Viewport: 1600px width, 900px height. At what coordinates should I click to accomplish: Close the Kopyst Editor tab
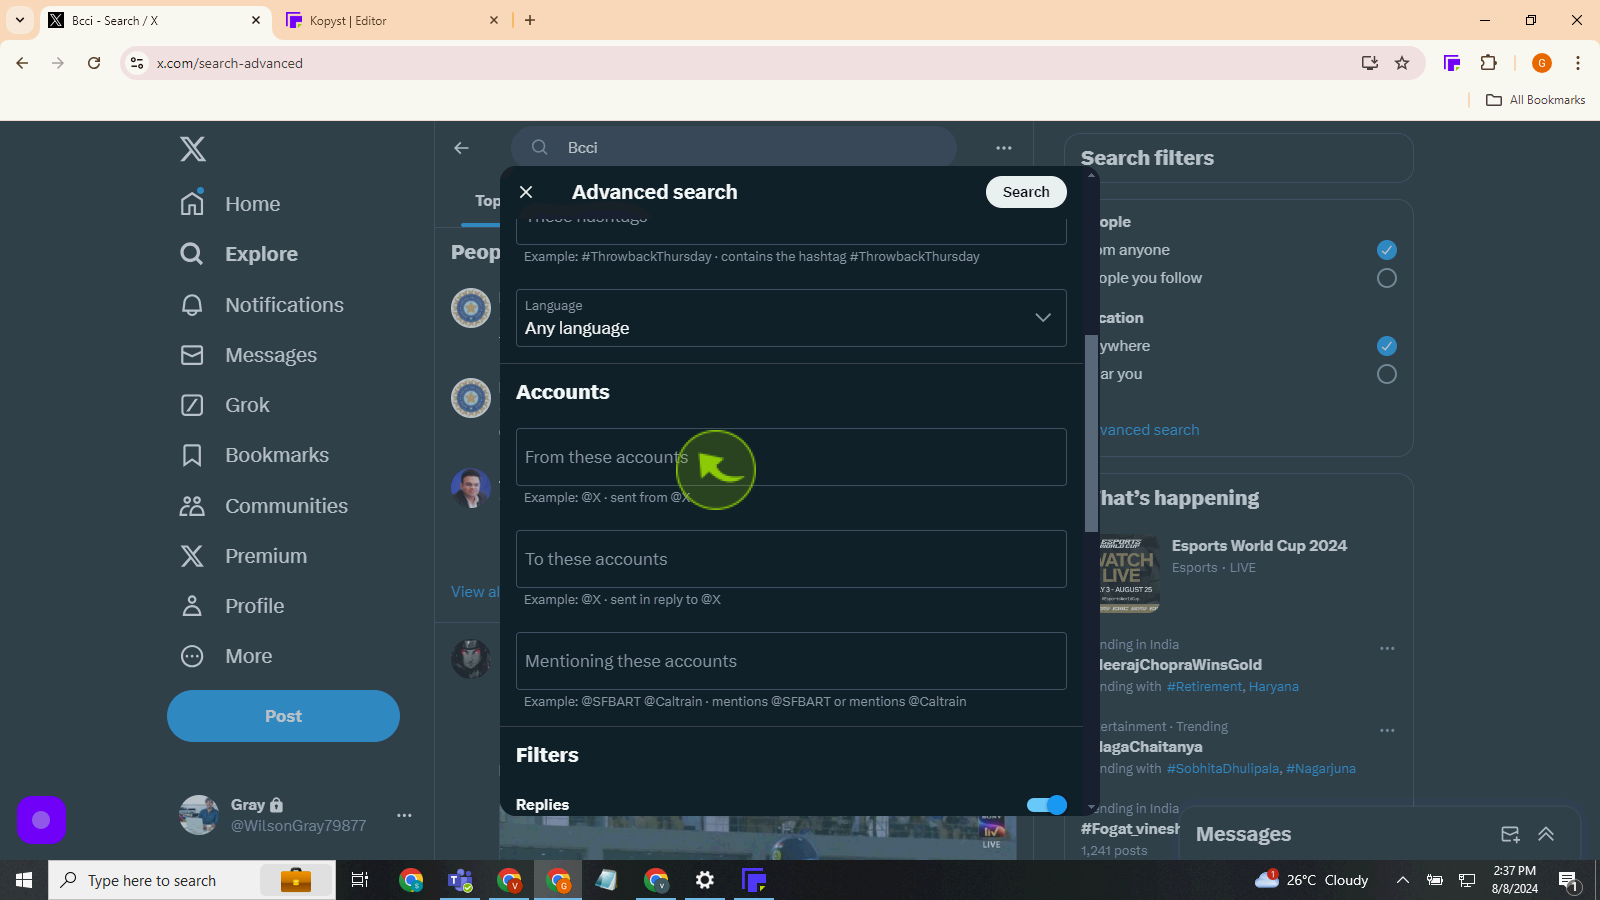click(494, 20)
